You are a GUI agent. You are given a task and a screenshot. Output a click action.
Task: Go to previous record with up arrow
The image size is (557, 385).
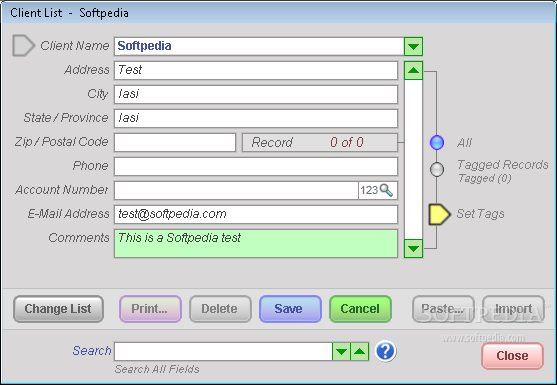tap(413, 70)
